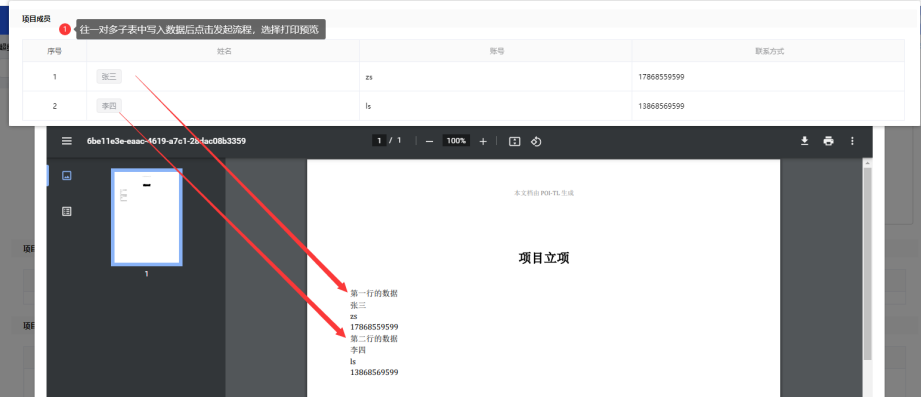The height and width of the screenshot is (397, 922).
Task: Click the red step 1 annotation badge
Action: 65,29
